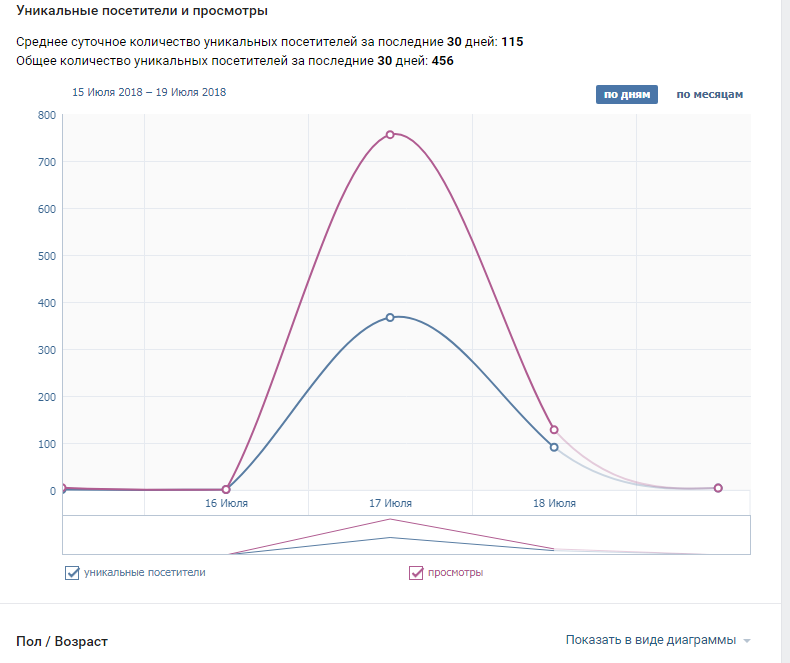
Task: Switch to the "по дням" view
Action: 627,95
